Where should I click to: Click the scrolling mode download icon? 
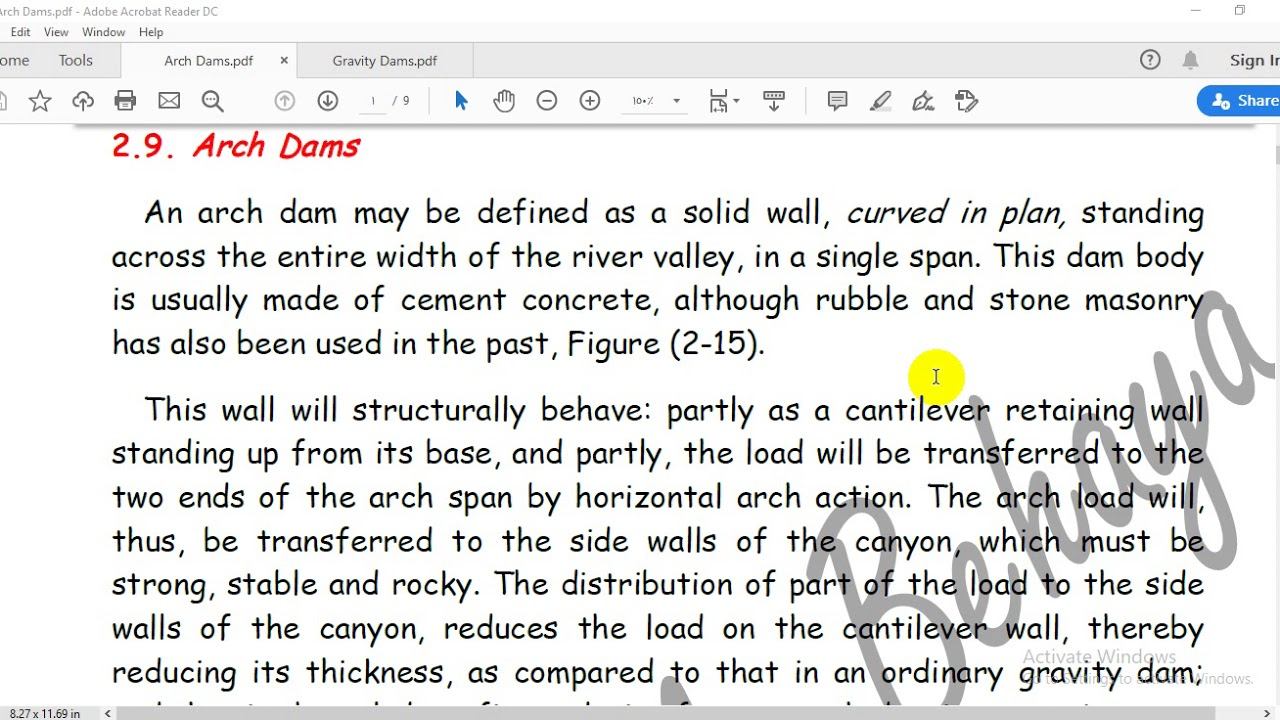pos(773,101)
